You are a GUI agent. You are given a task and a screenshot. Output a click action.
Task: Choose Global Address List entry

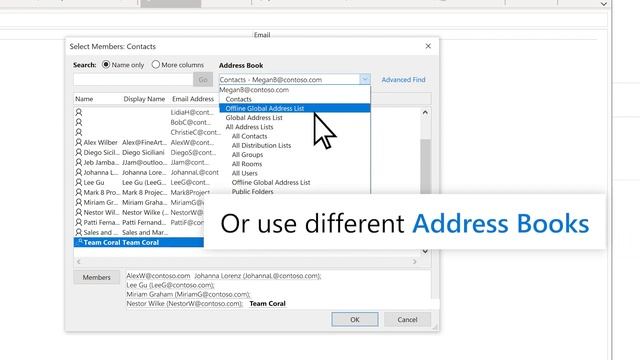[254, 118]
